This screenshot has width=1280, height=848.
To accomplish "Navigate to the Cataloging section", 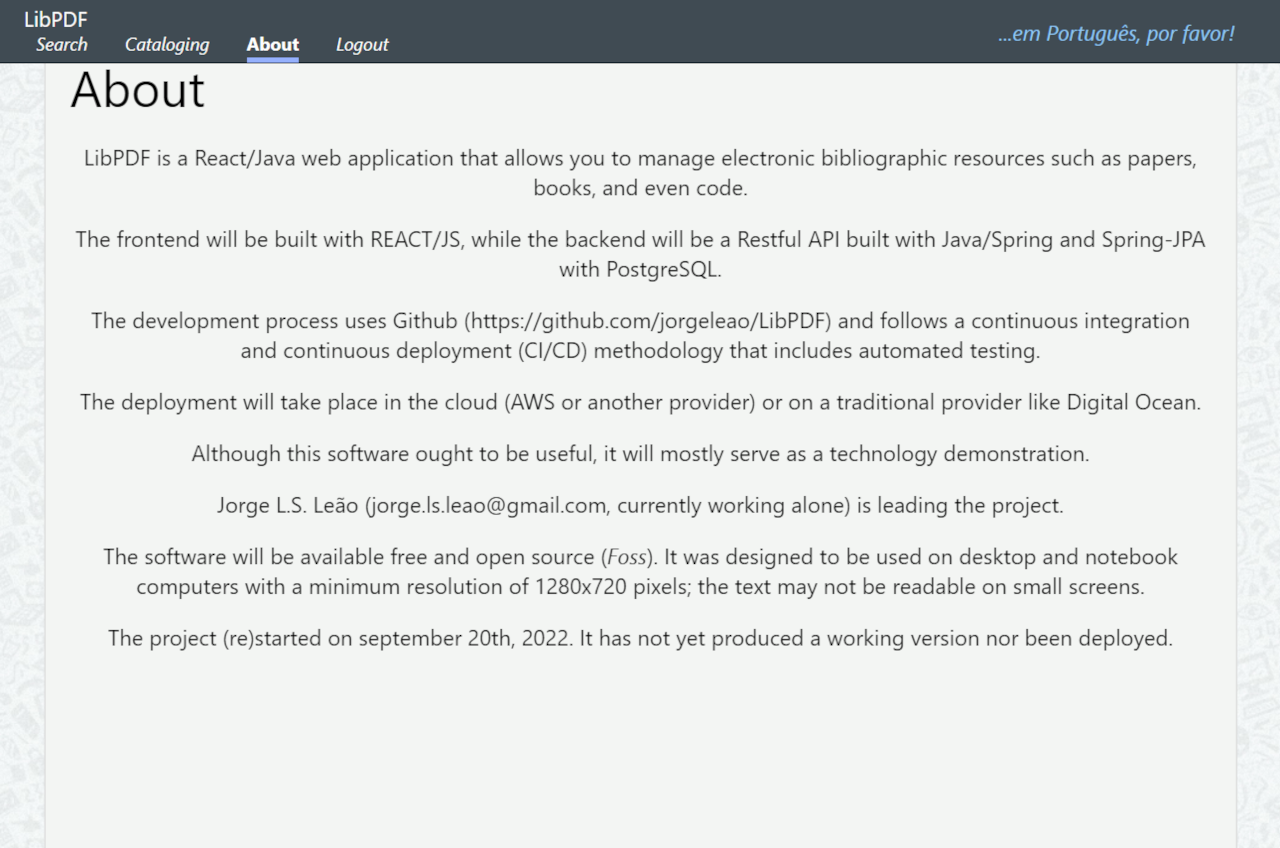I will pos(166,44).
